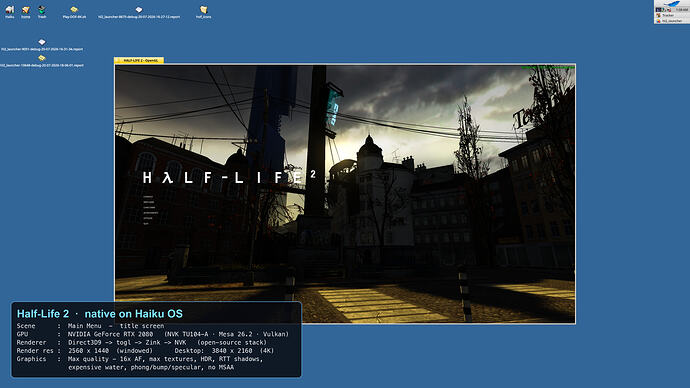Click the HALF-LIFE 2 - OpenGL window tab
The width and height of the screenshot is (690, 388).
coord(139,60)
